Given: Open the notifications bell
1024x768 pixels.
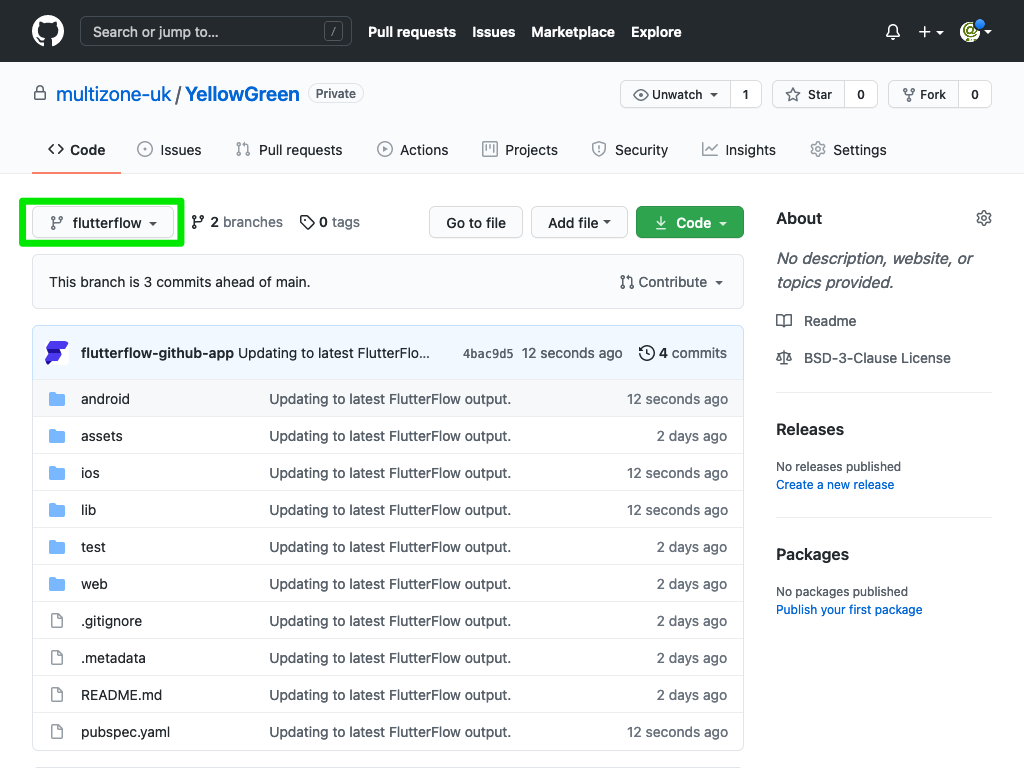Looking at the screenshot, I should coord(893,31).
